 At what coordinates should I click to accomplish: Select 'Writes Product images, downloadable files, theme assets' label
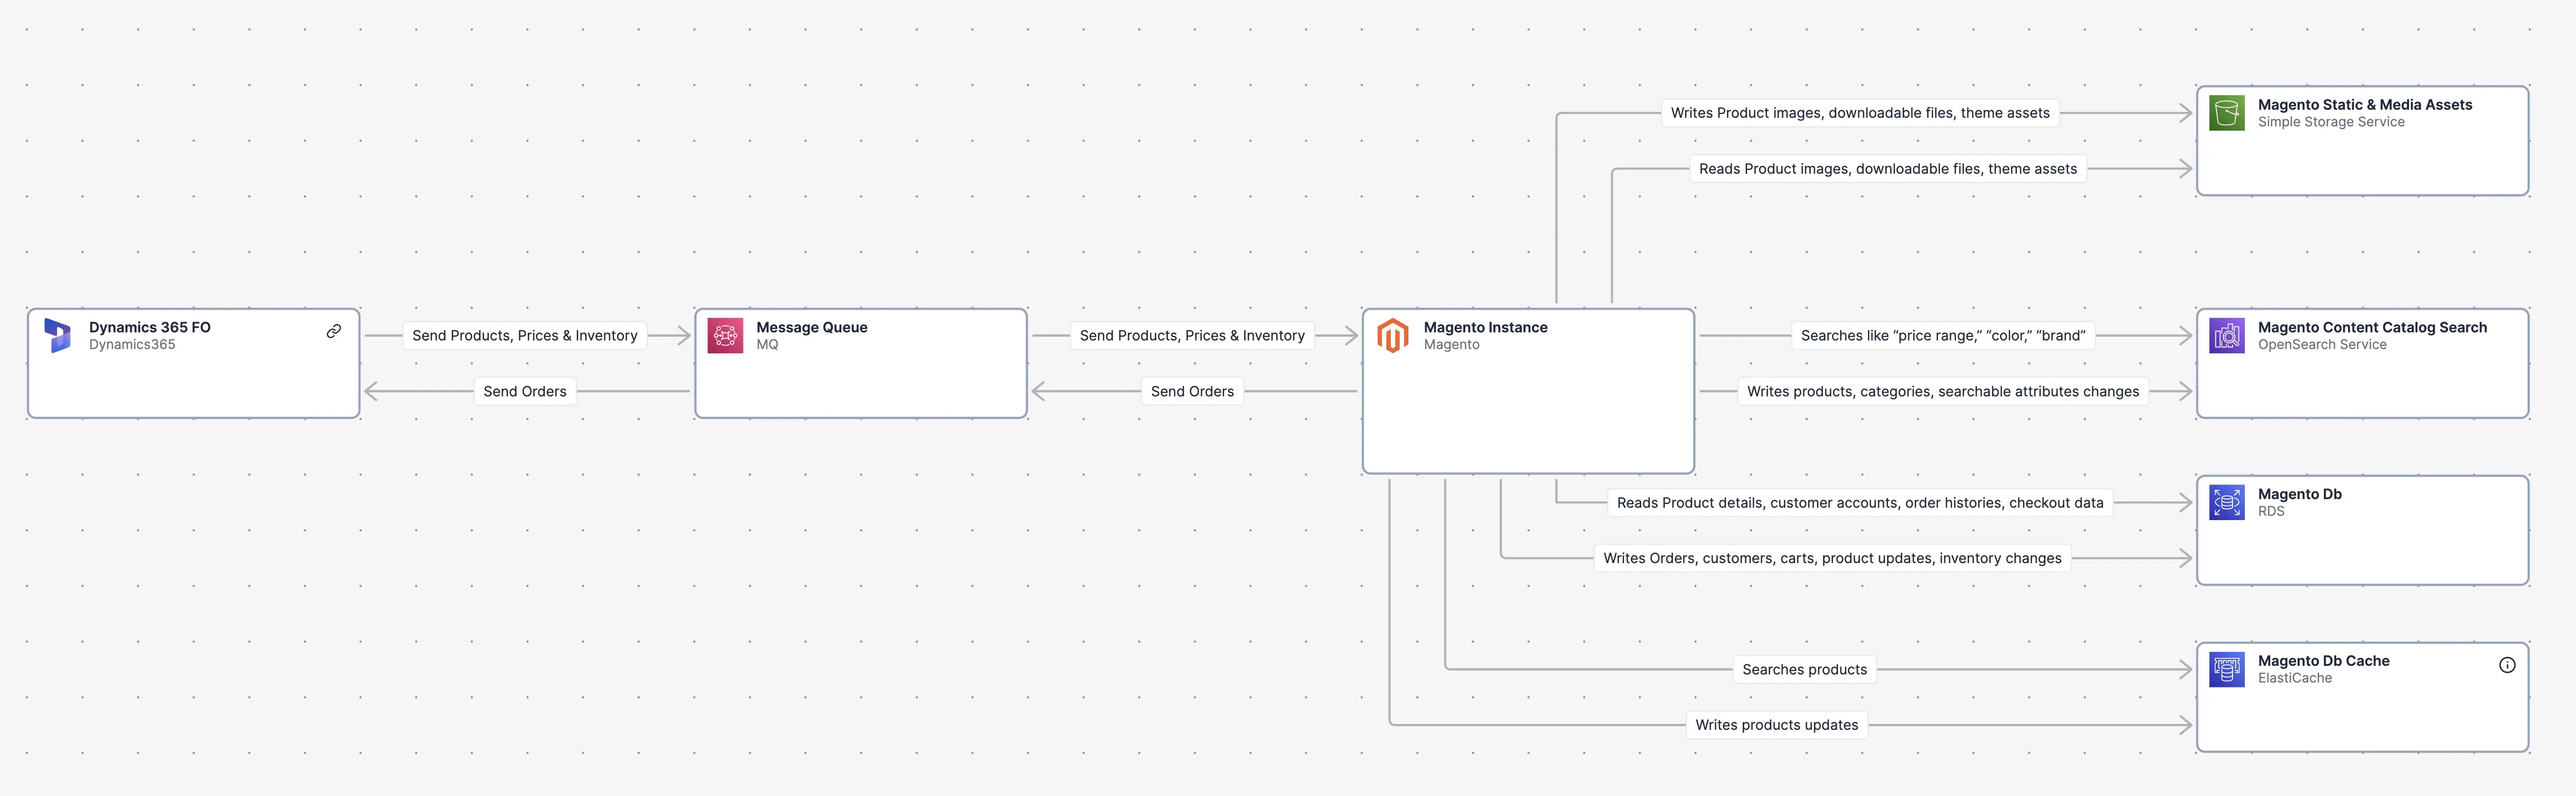pyautogui.click(x=1859, y=112)
